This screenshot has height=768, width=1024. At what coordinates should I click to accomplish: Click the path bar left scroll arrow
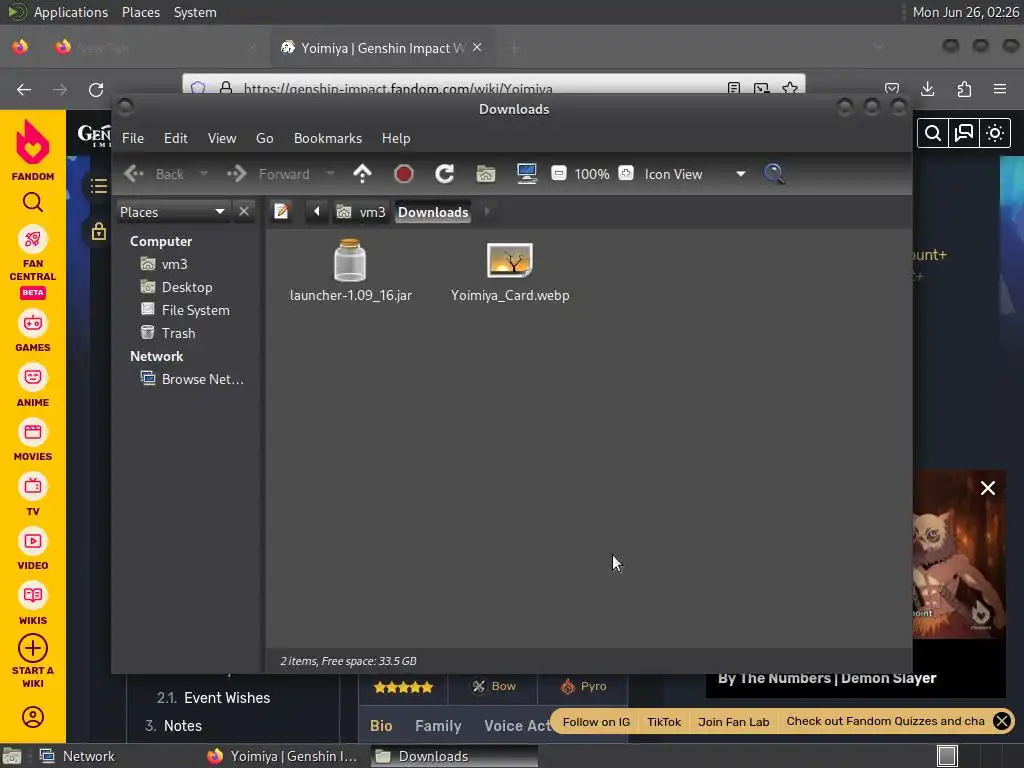317,212
